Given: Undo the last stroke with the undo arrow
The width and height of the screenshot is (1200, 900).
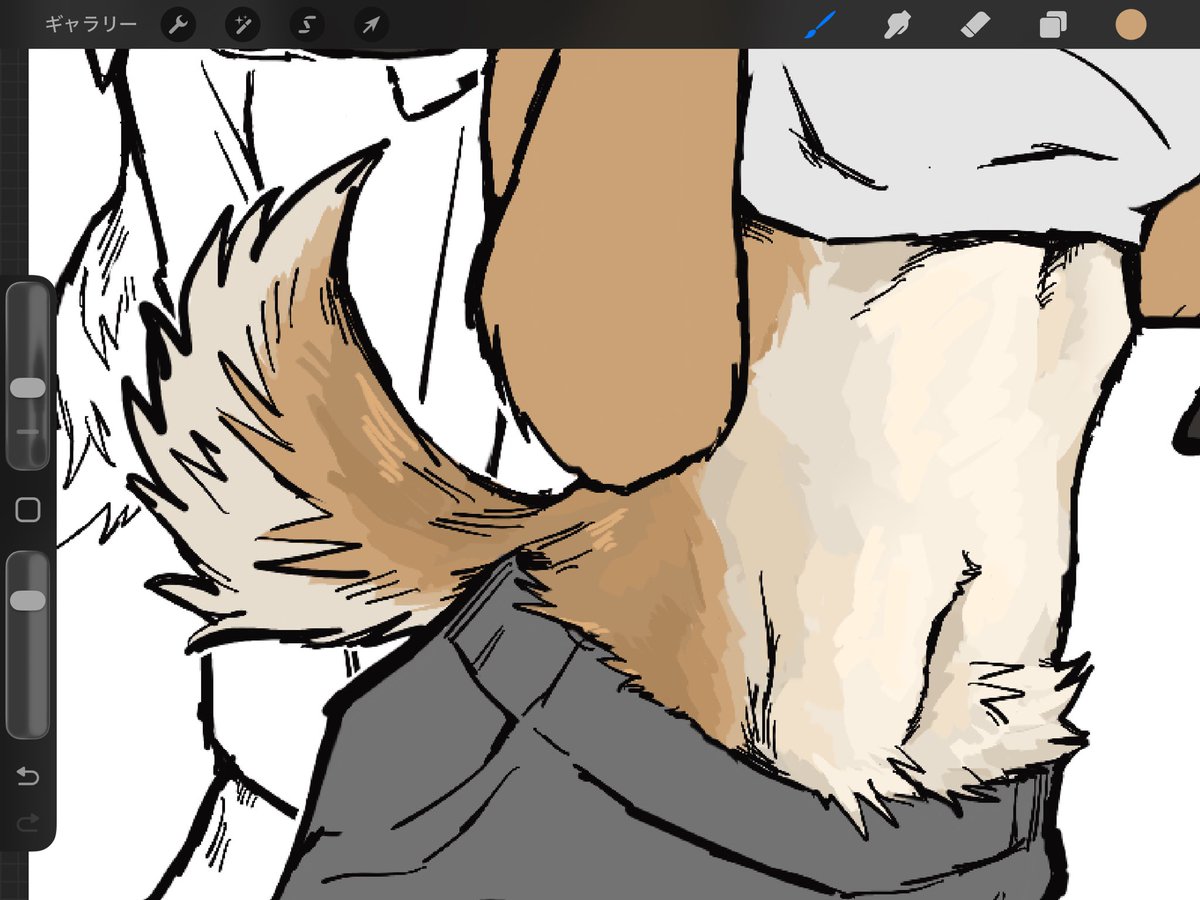Looking at the screenshot, I should click(28, 776).
